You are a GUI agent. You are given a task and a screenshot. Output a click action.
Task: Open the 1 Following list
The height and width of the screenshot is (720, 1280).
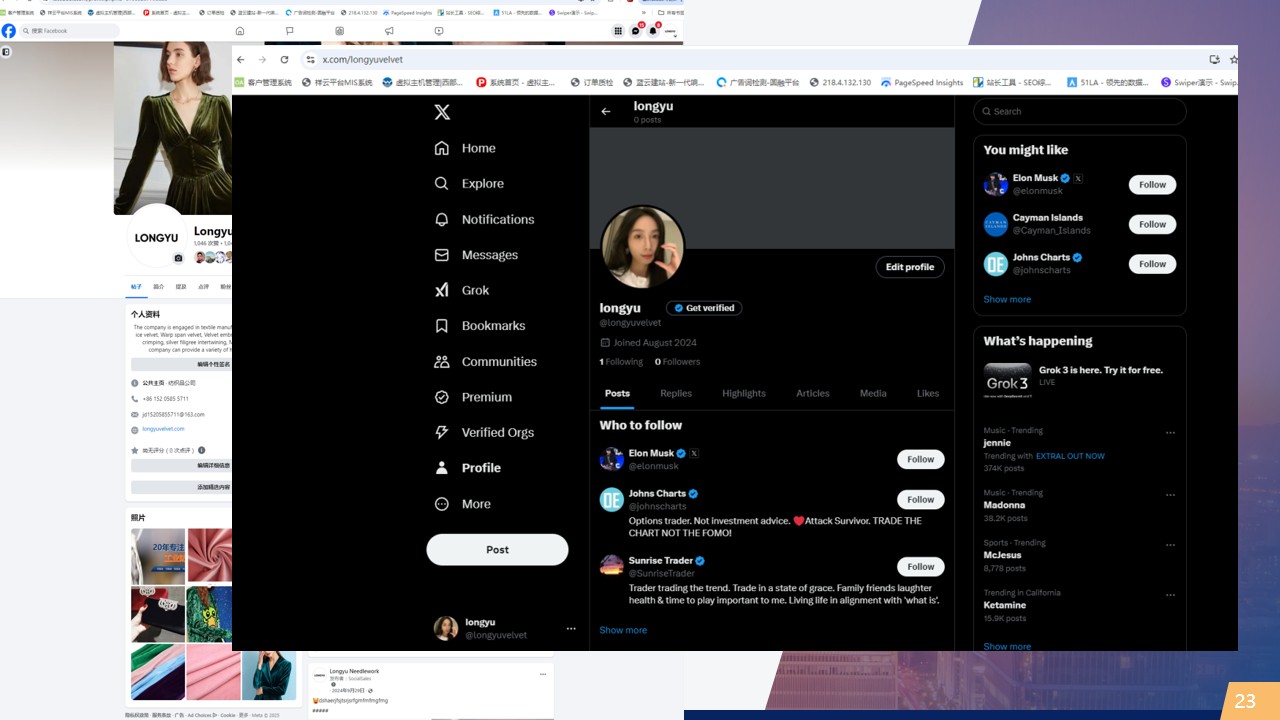[621, 362]
